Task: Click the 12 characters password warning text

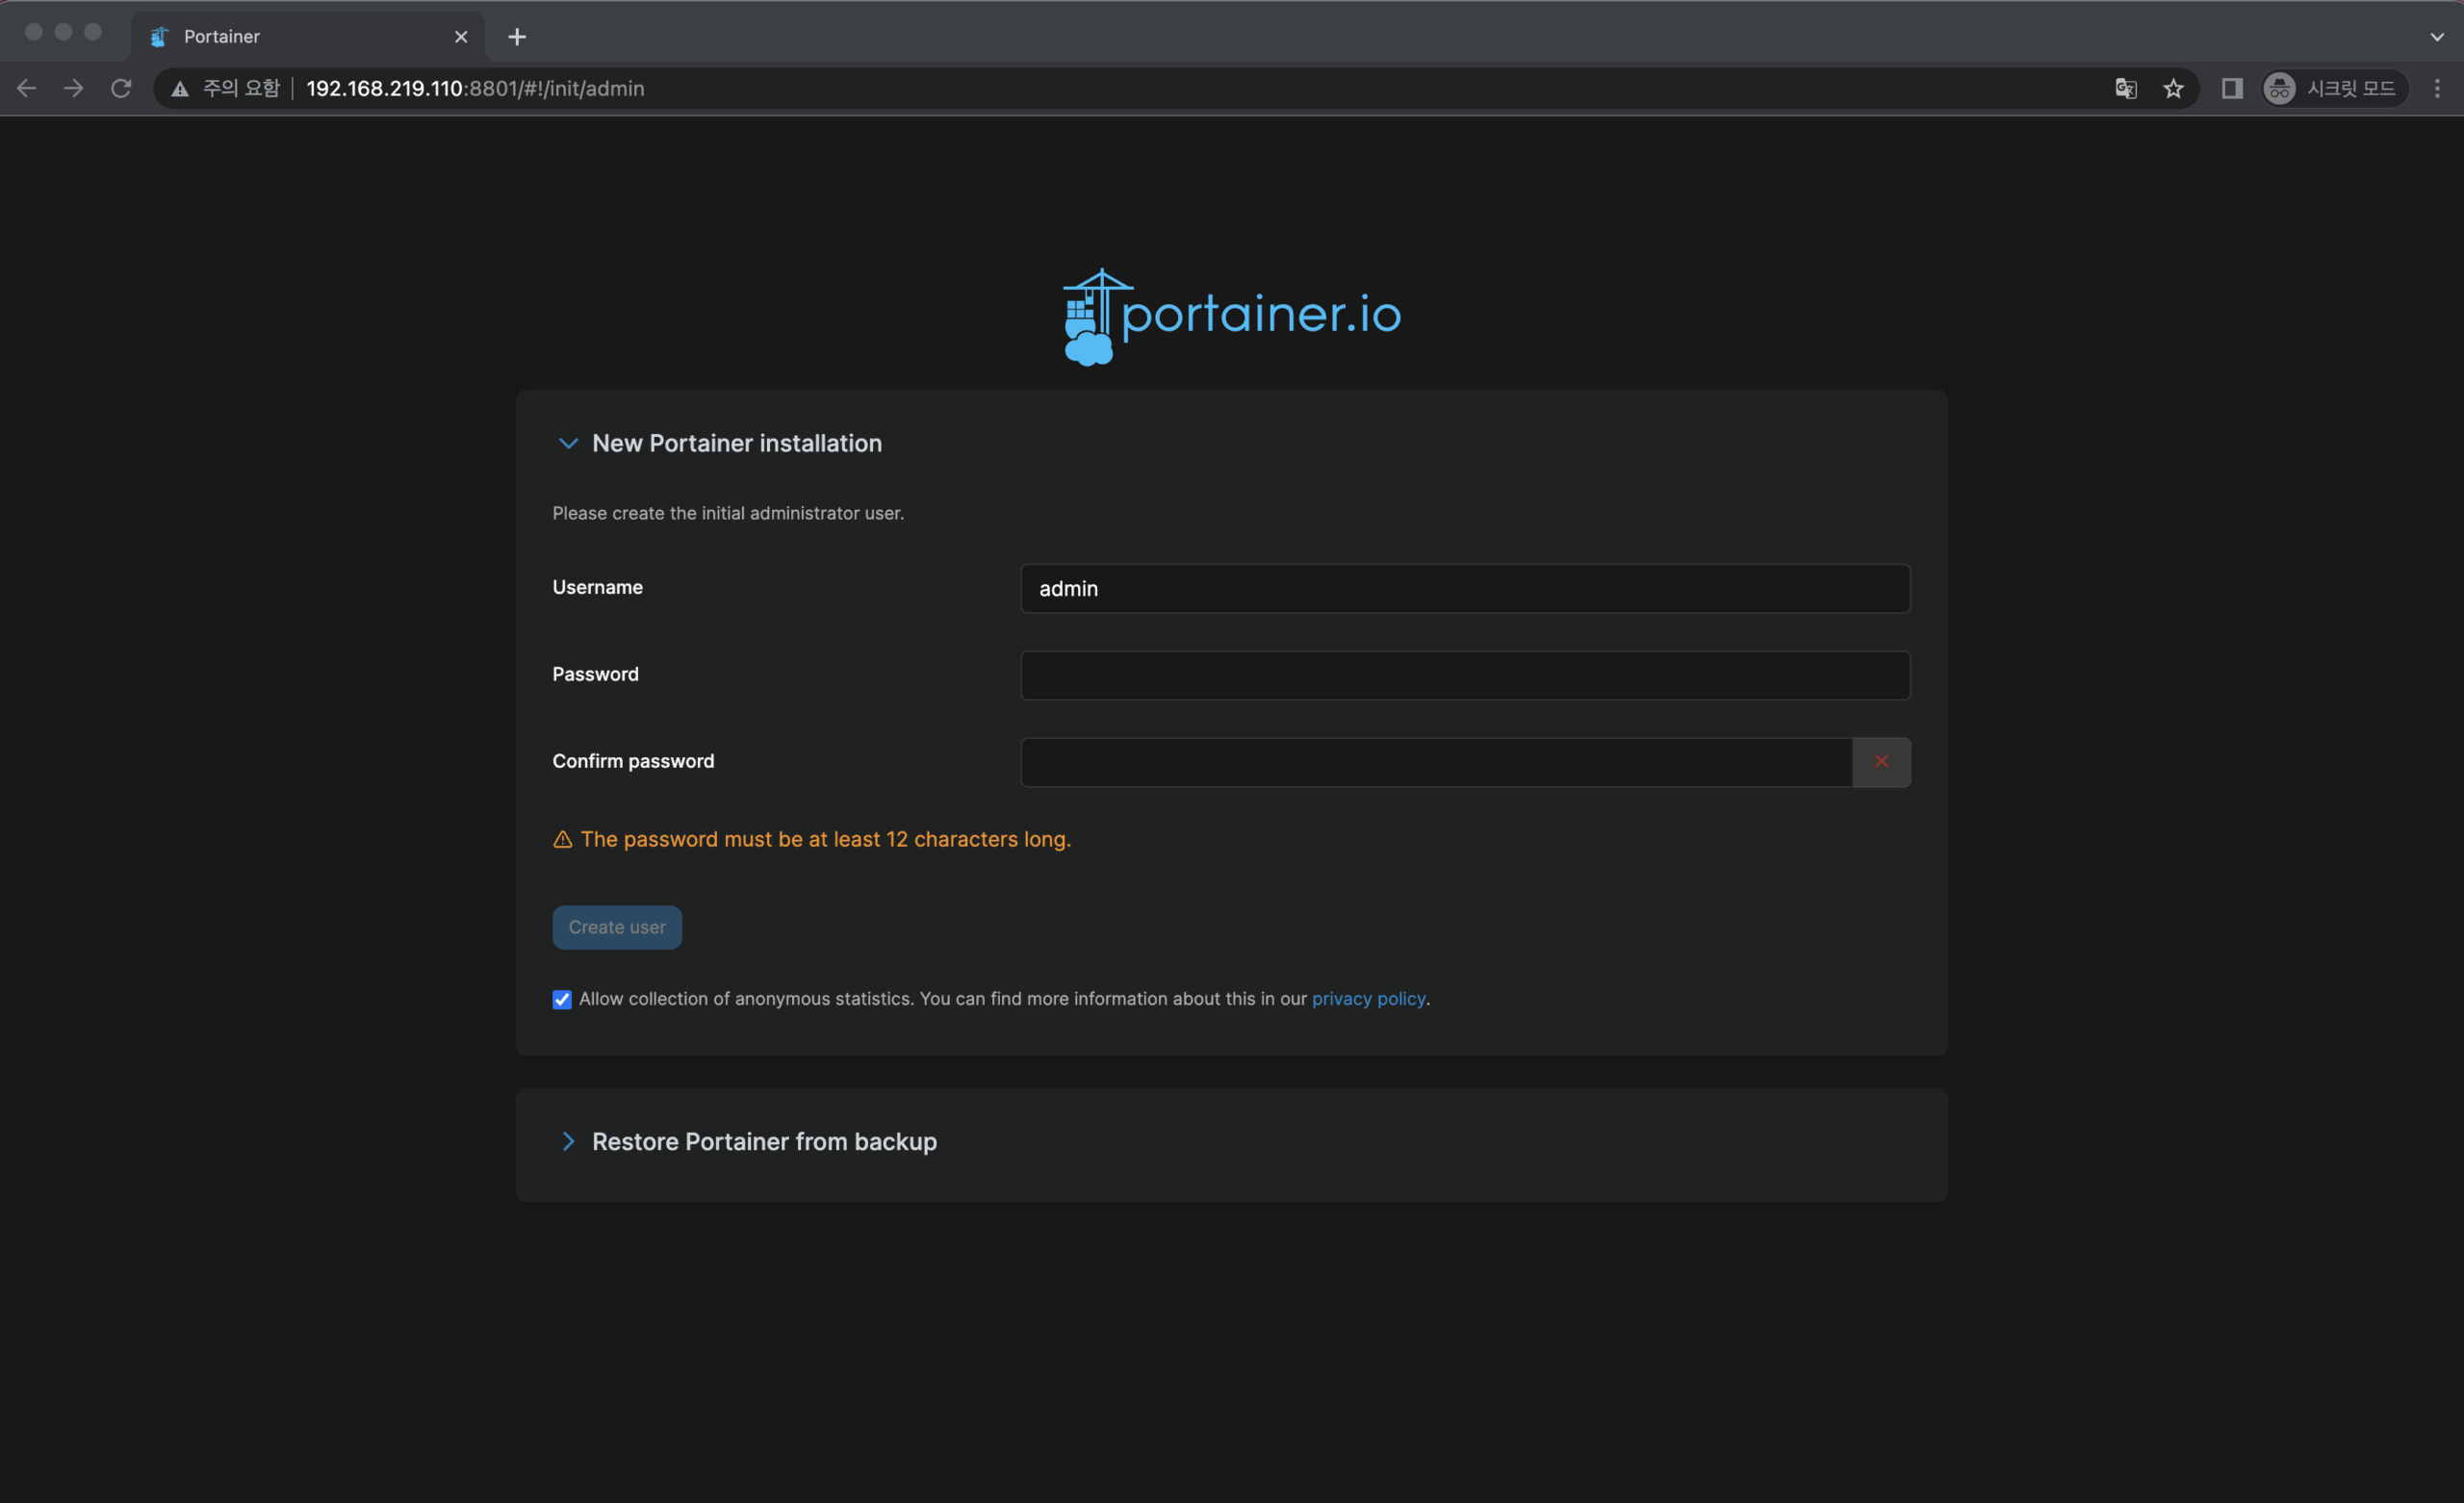Action: [826, 839]
